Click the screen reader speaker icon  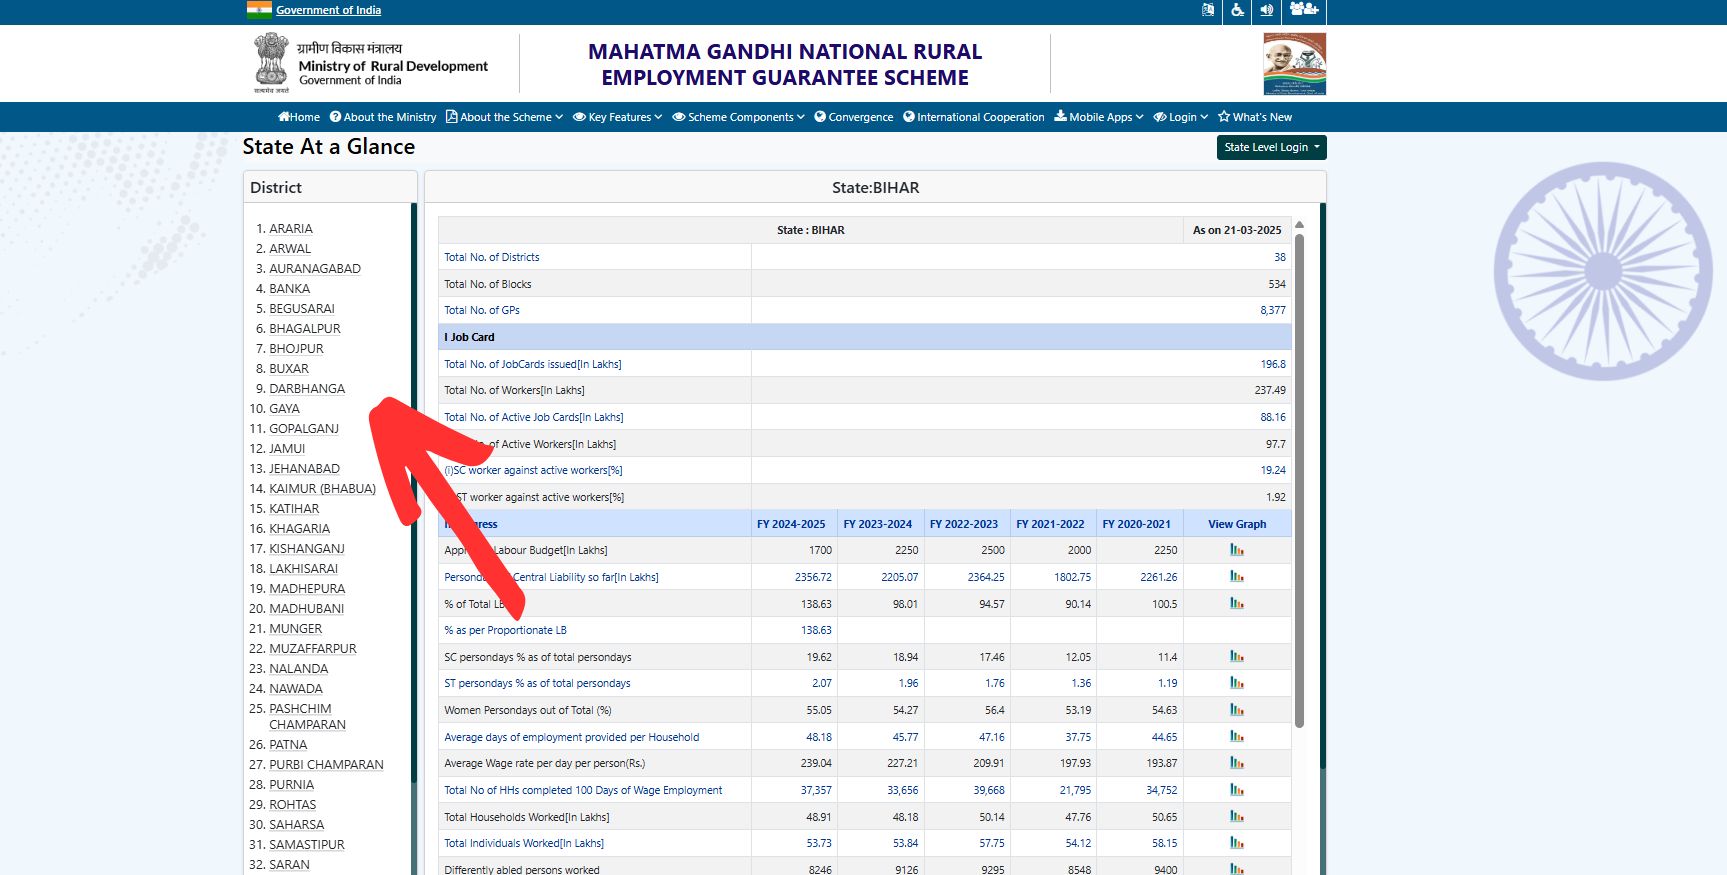[1267, 10]
